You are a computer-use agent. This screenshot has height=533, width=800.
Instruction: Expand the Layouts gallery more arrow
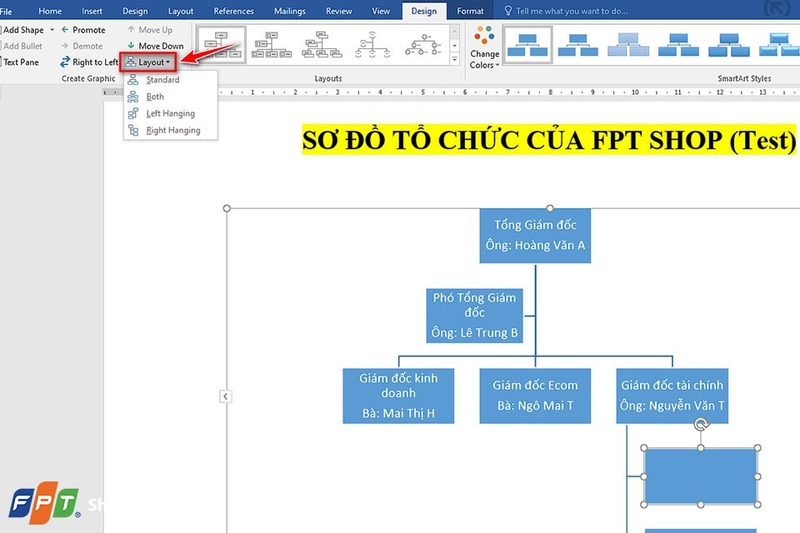click(455, 59)
